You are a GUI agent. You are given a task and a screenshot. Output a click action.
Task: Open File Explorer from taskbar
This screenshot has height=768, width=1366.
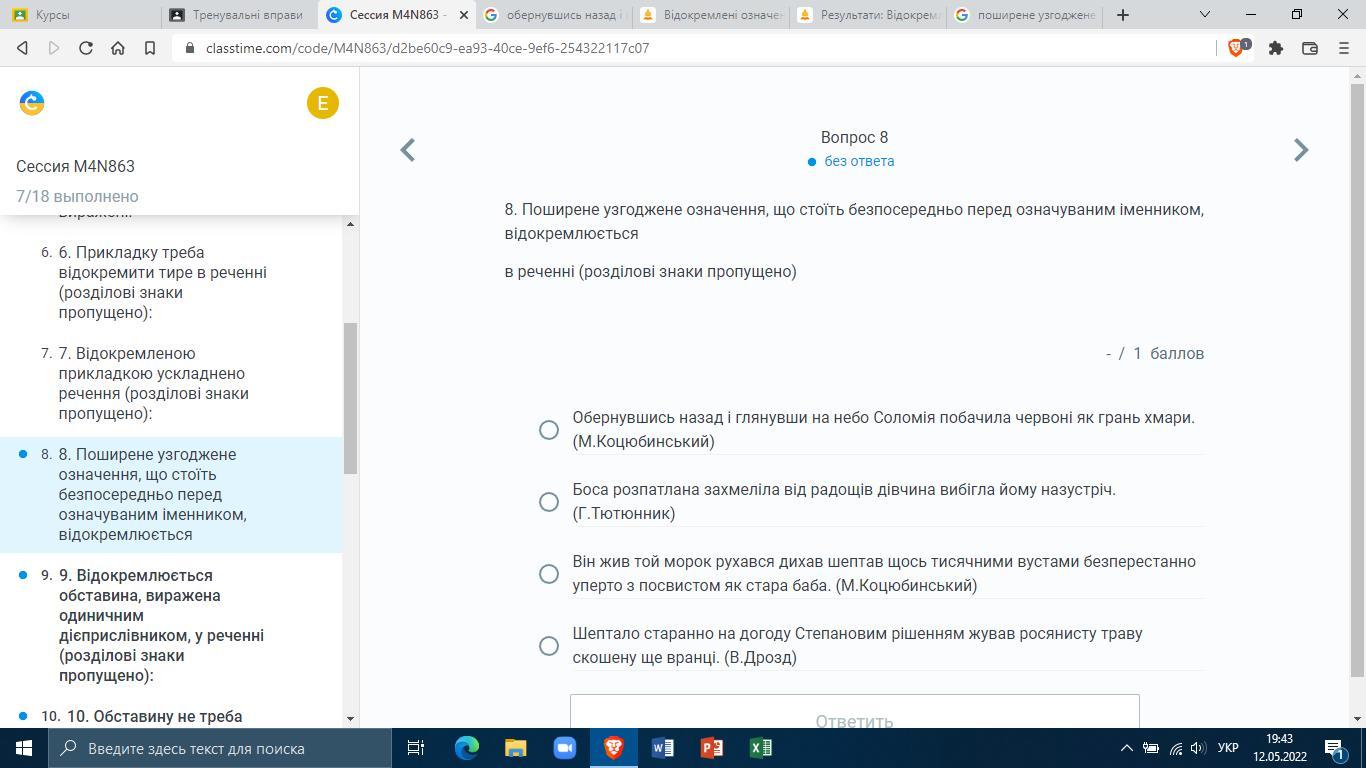coord(515,748)
